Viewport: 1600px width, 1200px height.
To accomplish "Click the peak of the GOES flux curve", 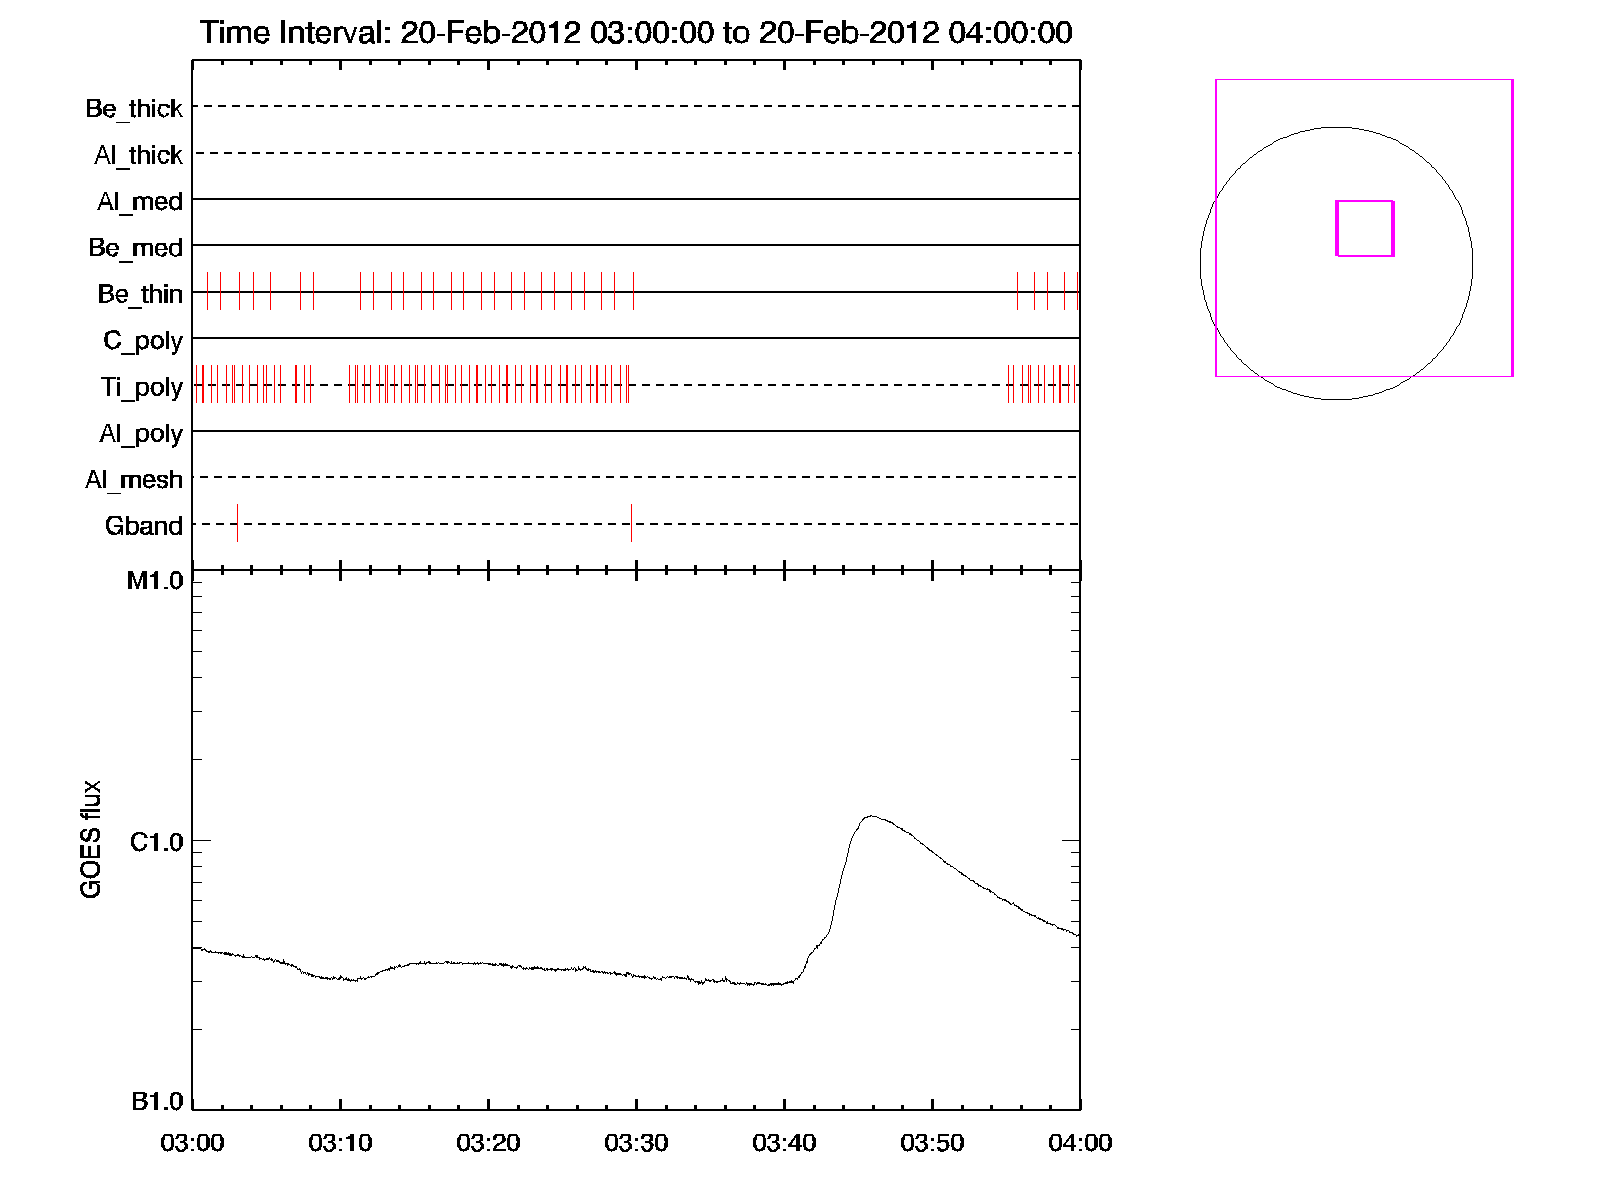I will [x=871, y=816].
